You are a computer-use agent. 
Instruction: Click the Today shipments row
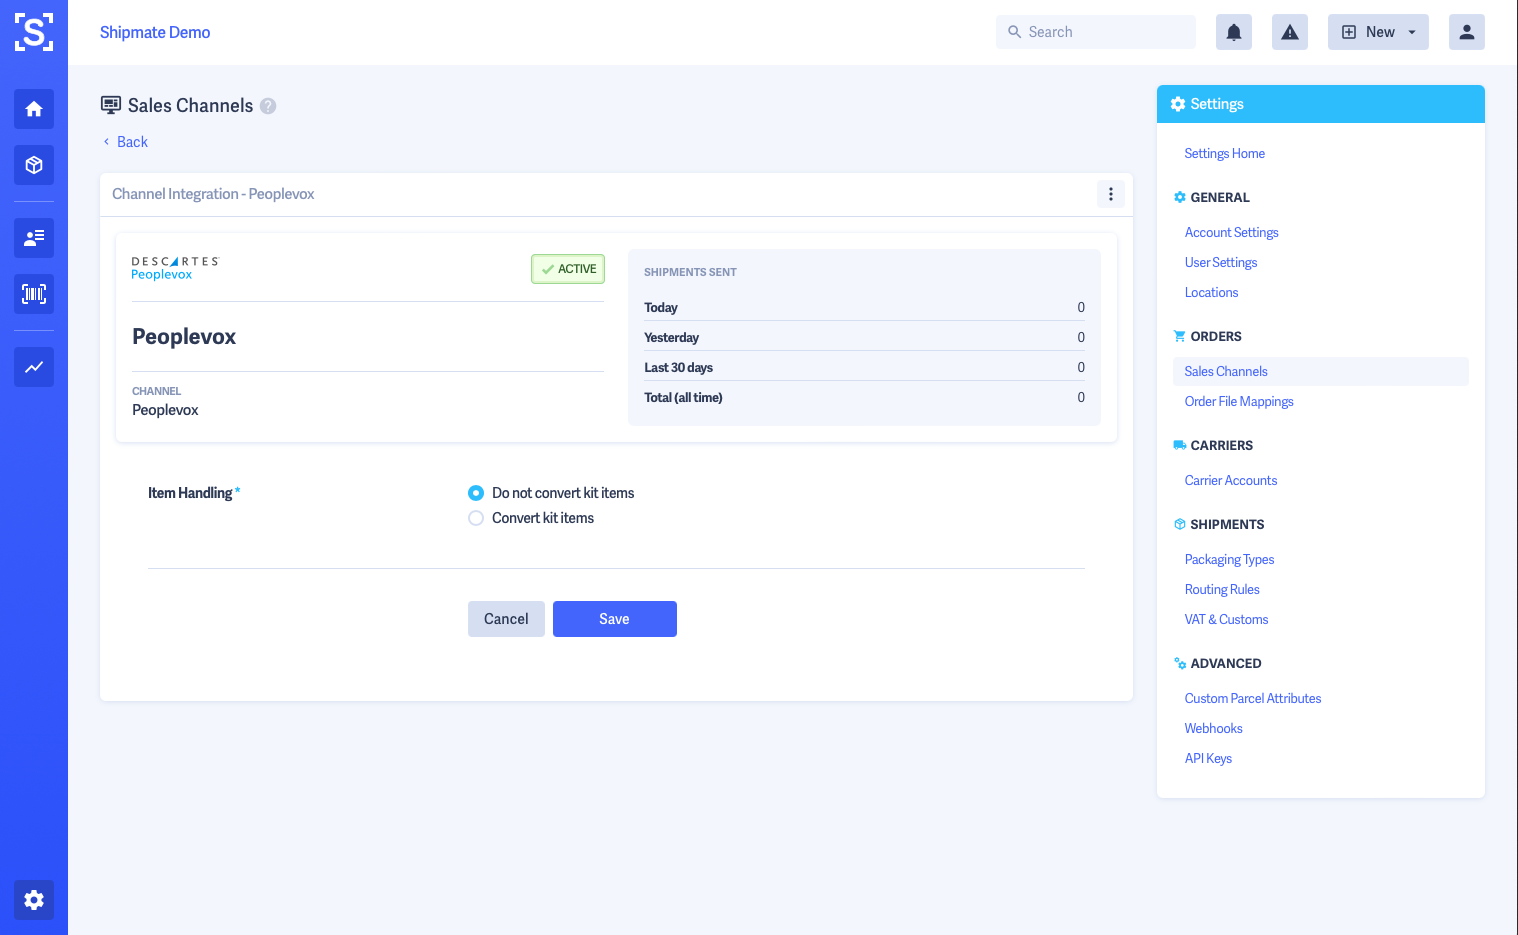click(x=864, y=307)
